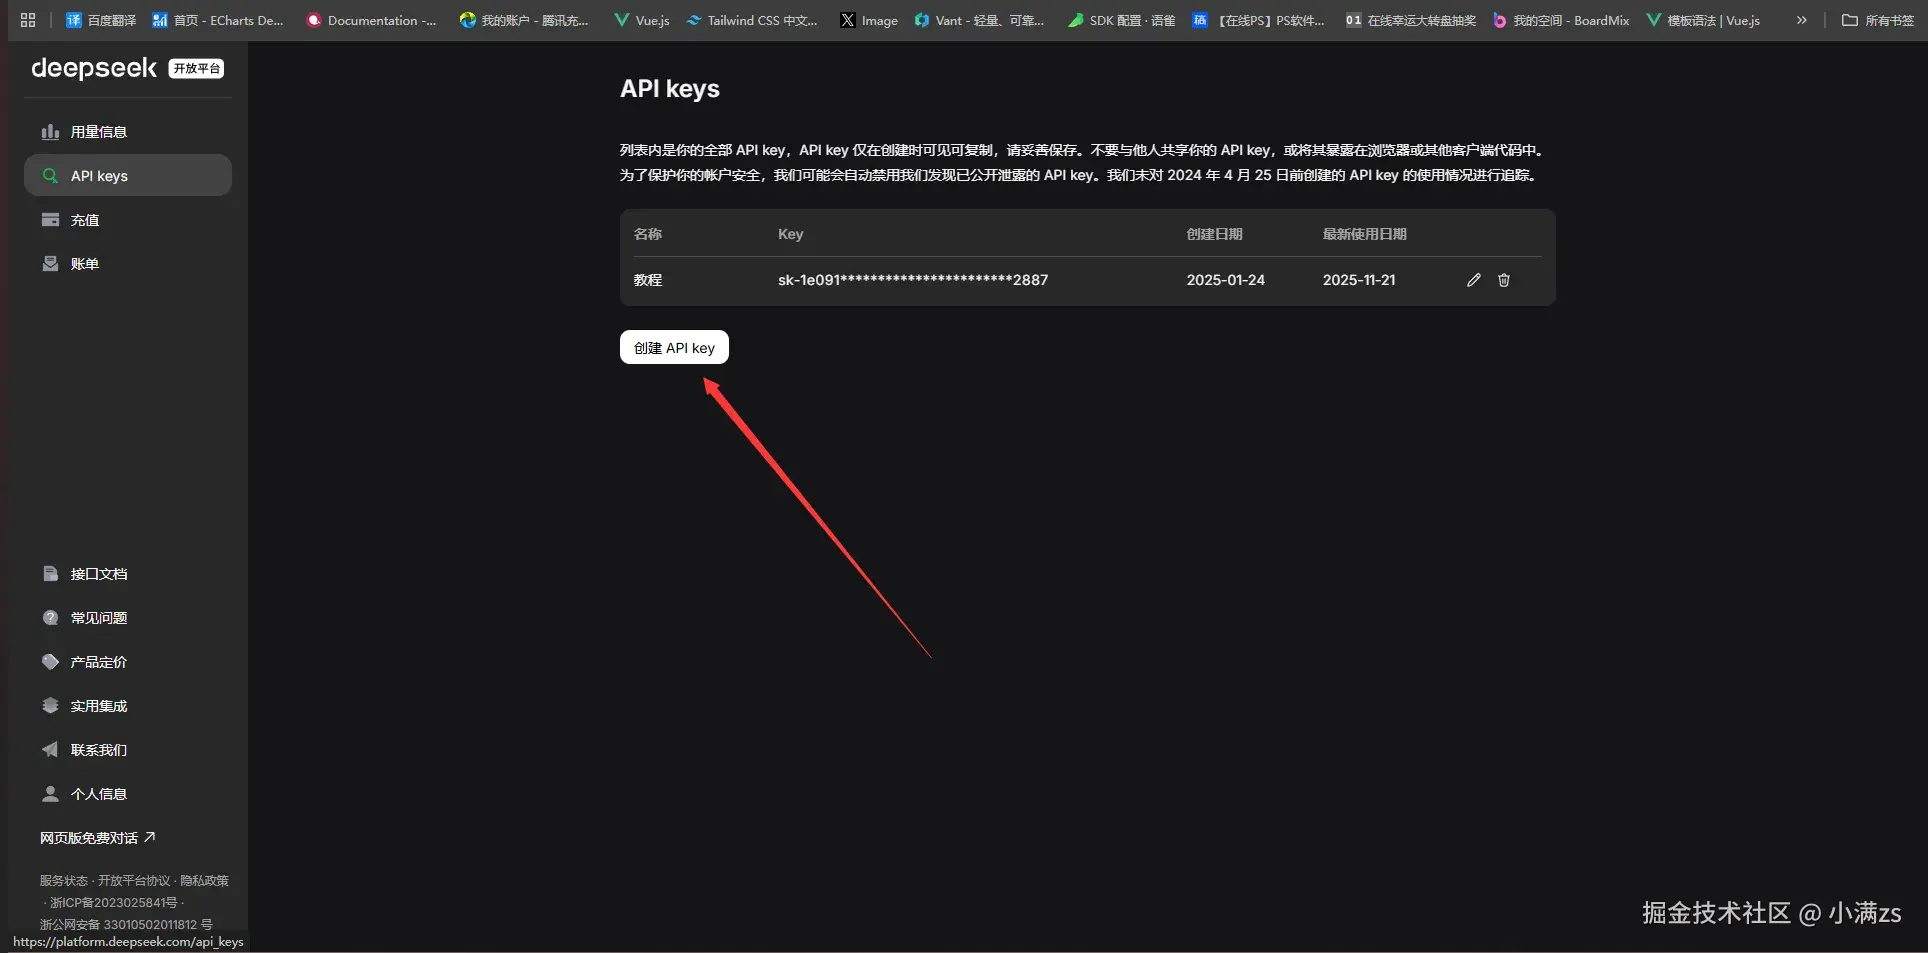Open the 网页版免费对话 external link

coord(98,838)
